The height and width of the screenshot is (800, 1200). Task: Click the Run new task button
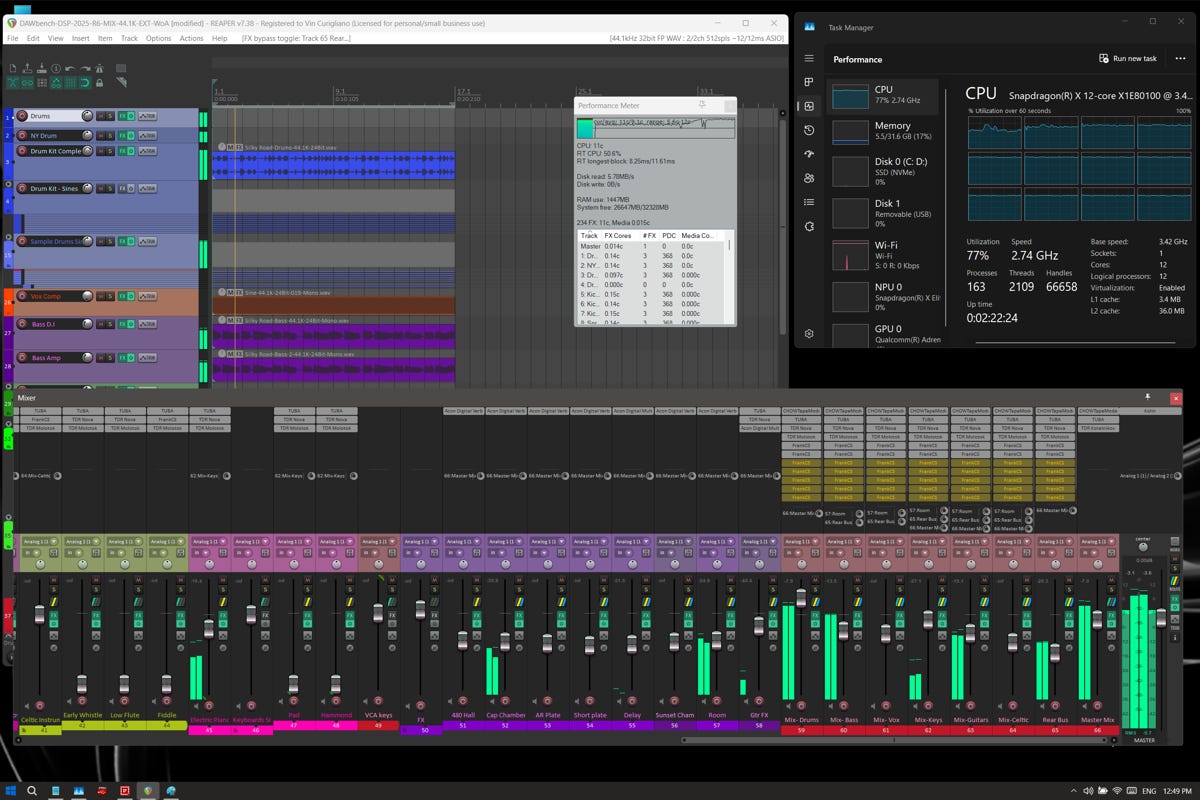[x=1128, y=59]
